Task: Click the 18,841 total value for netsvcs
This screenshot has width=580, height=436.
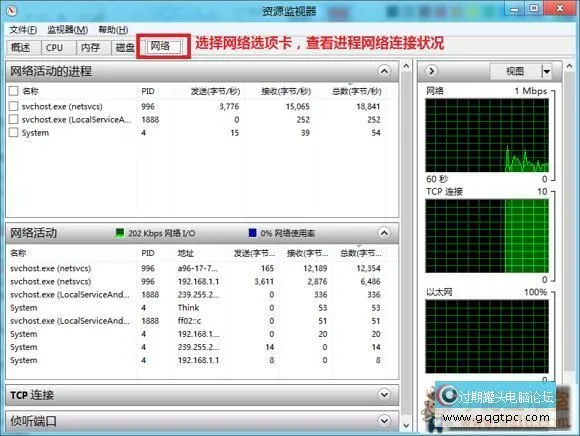Action: [x=368, y=107]
